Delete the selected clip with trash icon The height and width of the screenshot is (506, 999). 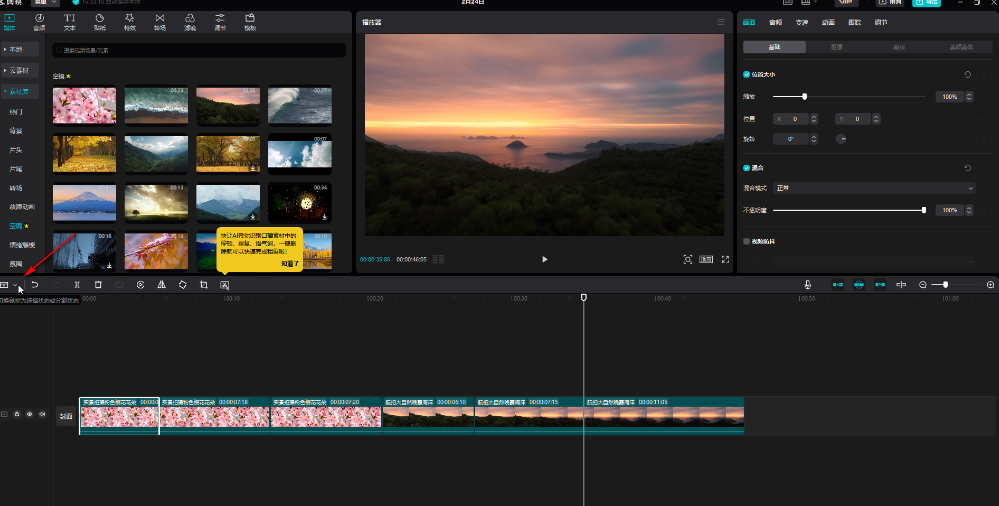pos(98,285)
